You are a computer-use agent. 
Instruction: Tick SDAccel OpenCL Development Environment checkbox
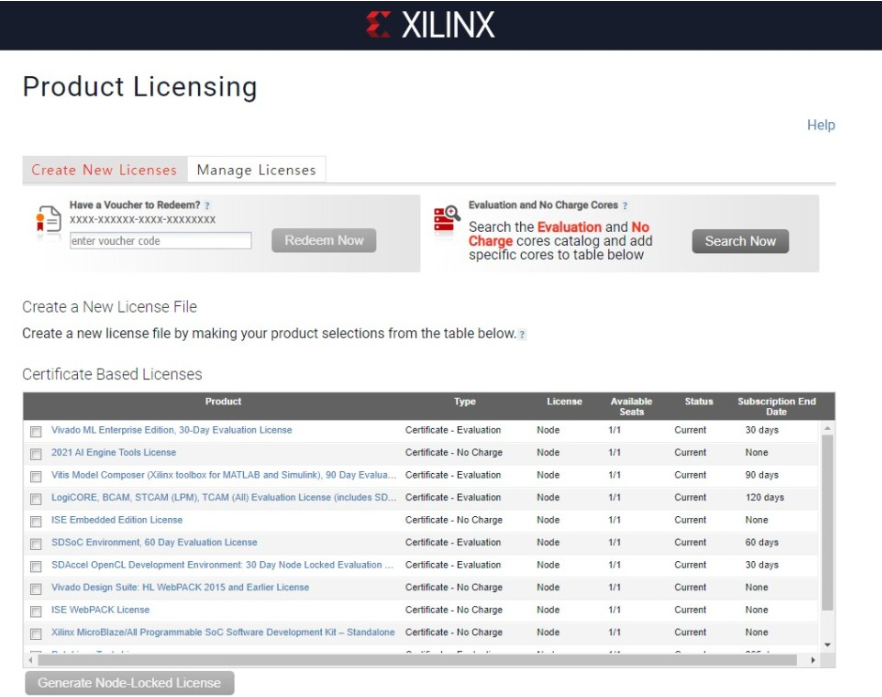(36, 566)
